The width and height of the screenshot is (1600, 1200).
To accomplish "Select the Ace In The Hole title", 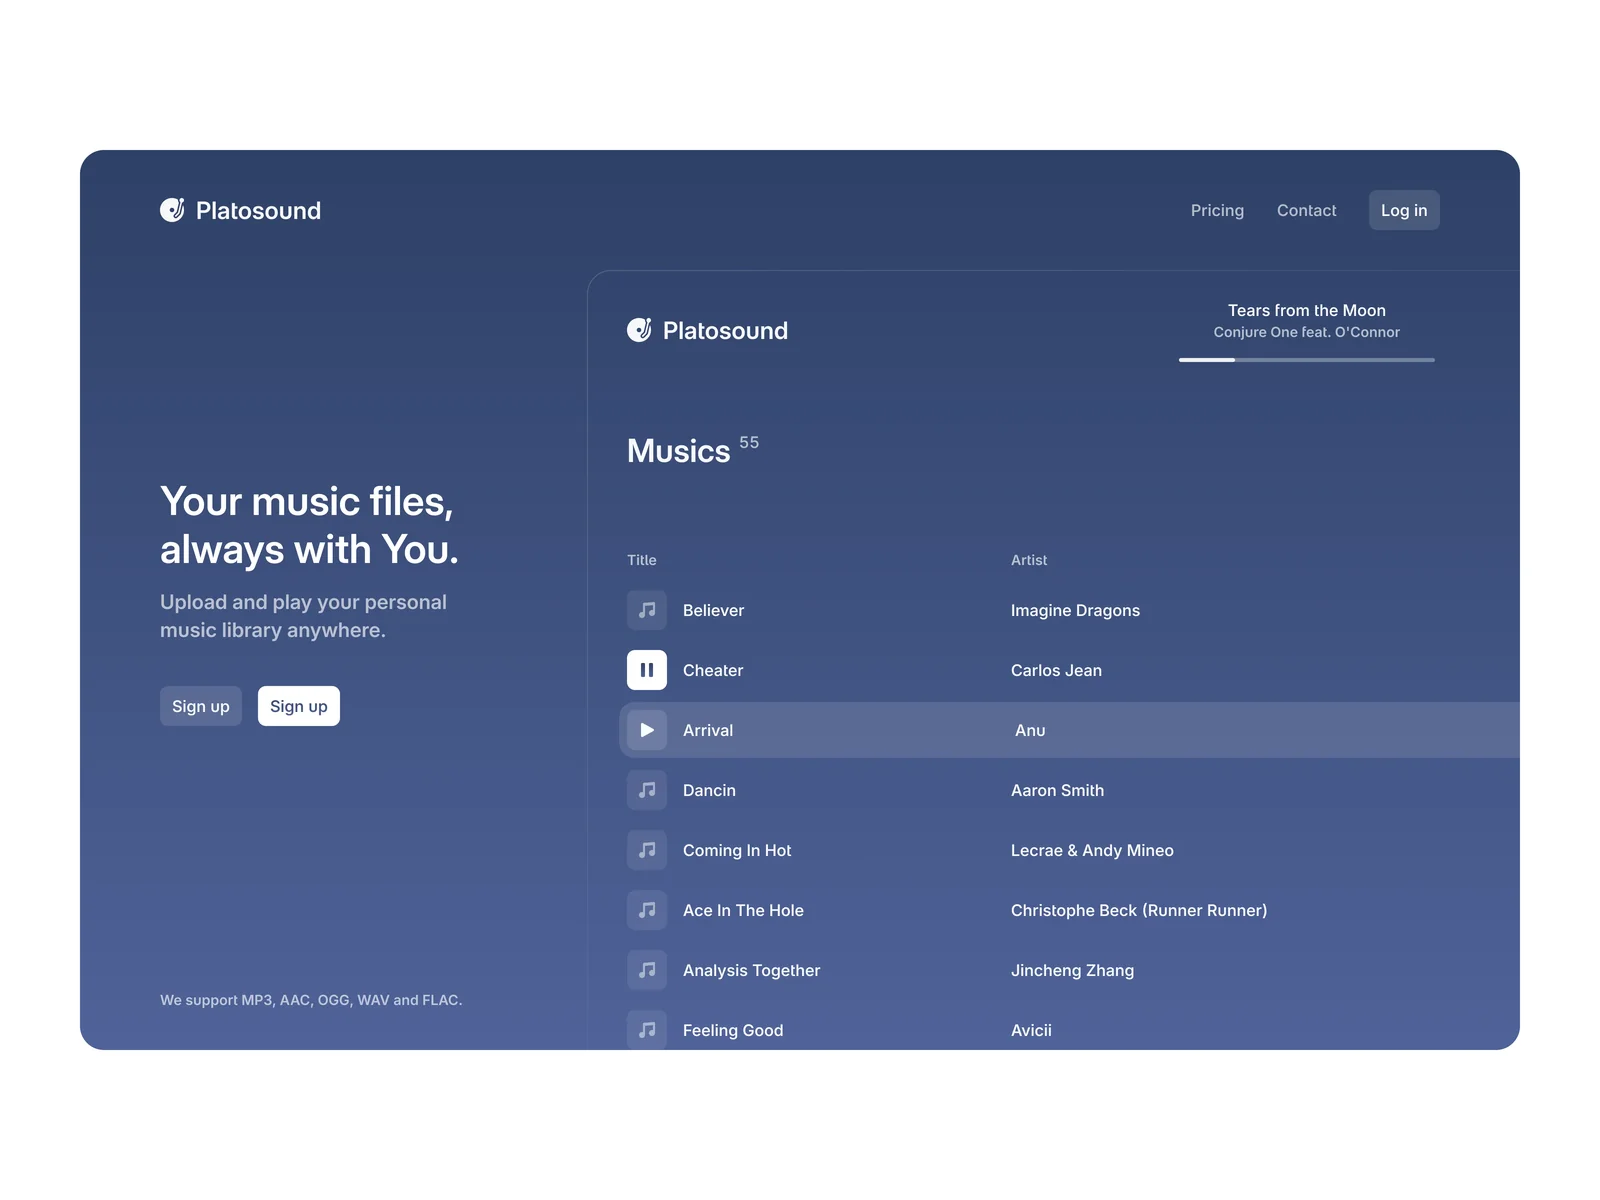I will click(x=743, y=910).
